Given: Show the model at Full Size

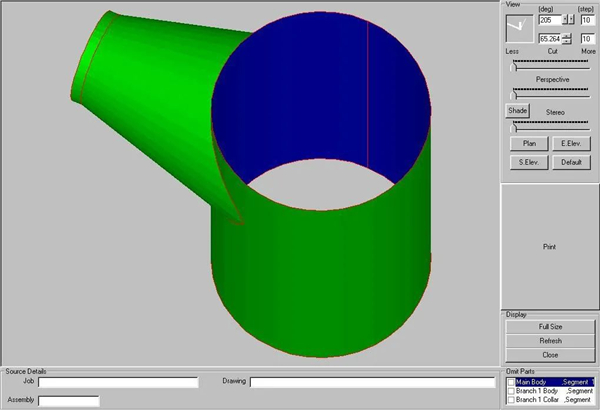Looking at the screenshot, I should pos(549,327).
